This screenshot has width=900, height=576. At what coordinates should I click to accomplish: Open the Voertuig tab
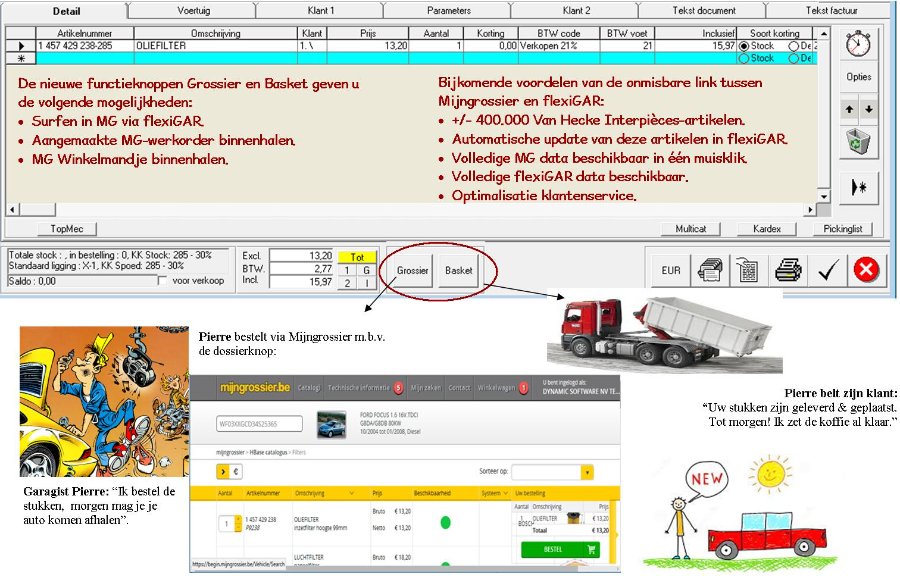tap(193, 10)
